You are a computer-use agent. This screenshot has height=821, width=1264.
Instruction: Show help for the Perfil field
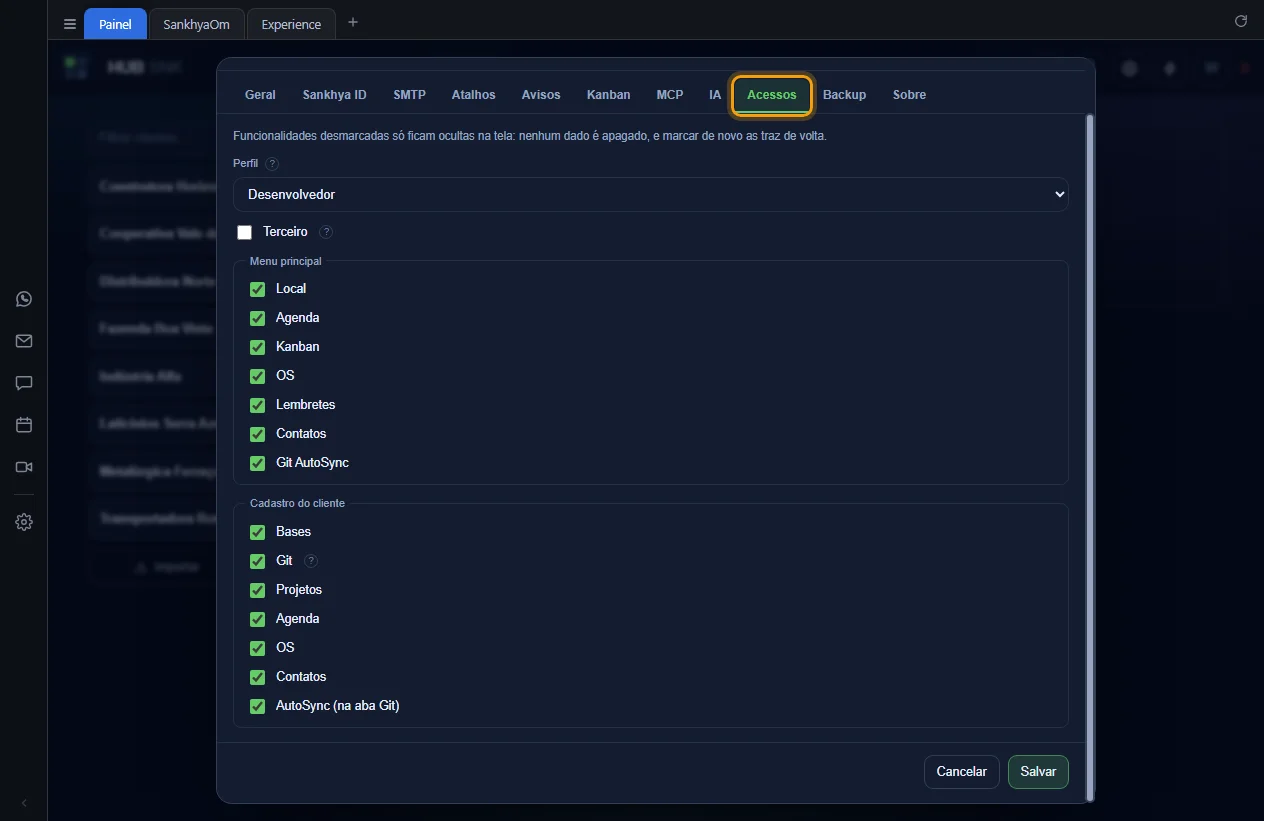pyautogui.click(x=272, y=164)
